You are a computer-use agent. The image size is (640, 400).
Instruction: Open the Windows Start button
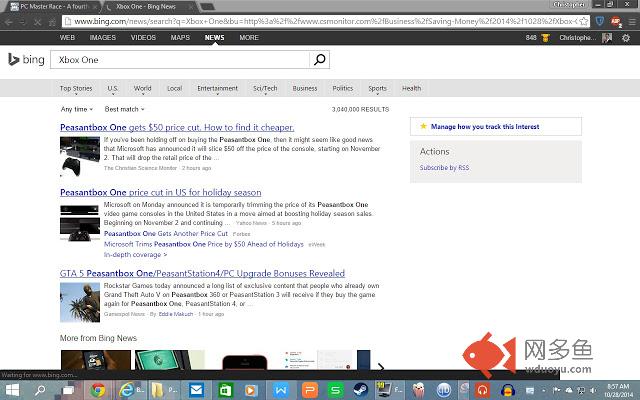pos(12,390)
